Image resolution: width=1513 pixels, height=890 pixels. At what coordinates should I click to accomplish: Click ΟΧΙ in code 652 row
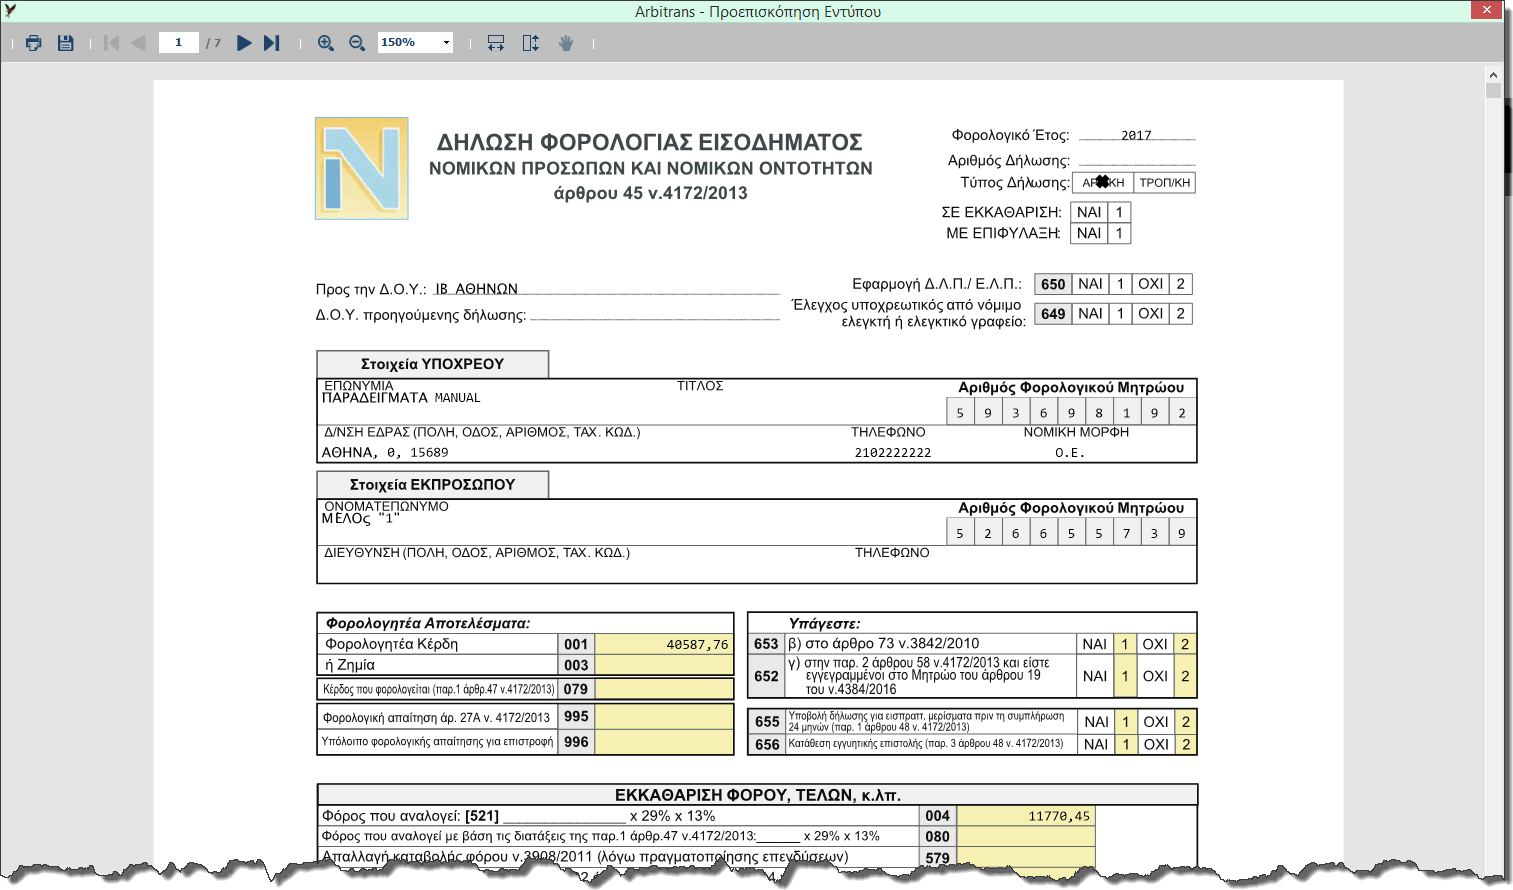(x=1155, y=676)
